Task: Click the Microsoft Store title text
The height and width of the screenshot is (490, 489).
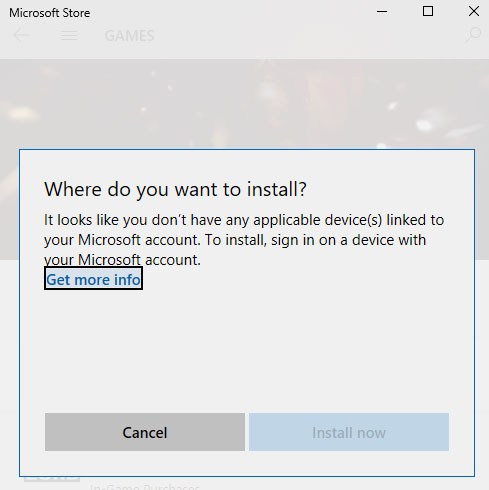Action: (x=50, y=13)
